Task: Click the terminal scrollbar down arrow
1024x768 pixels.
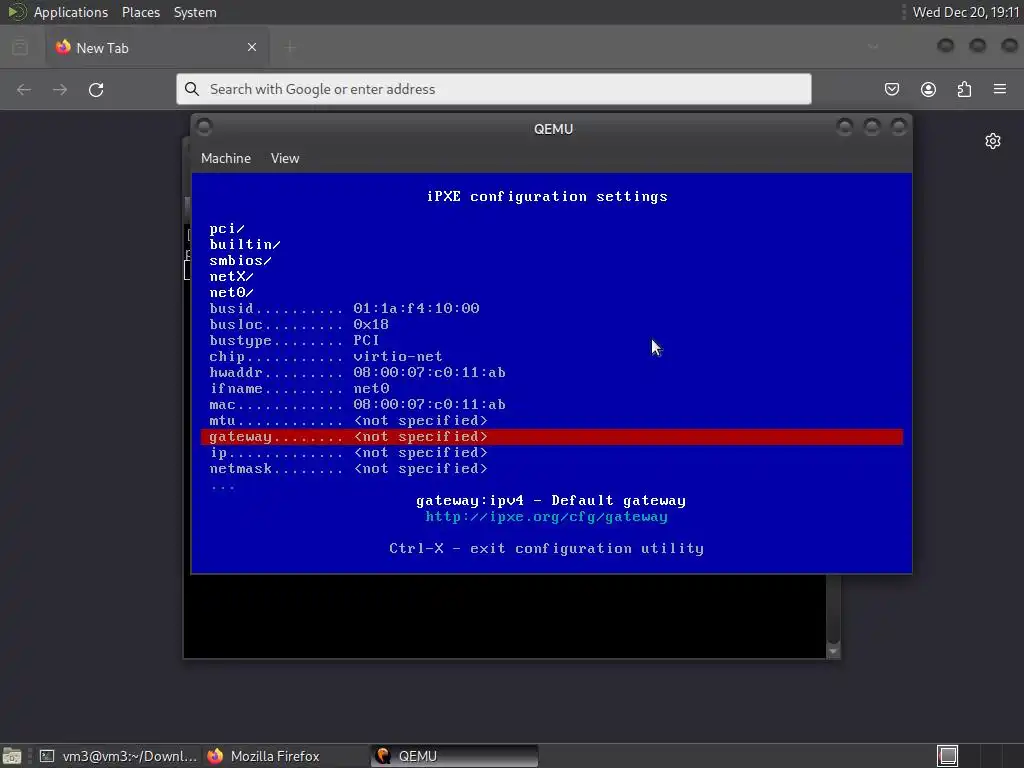Action: [x=833, y=651]
